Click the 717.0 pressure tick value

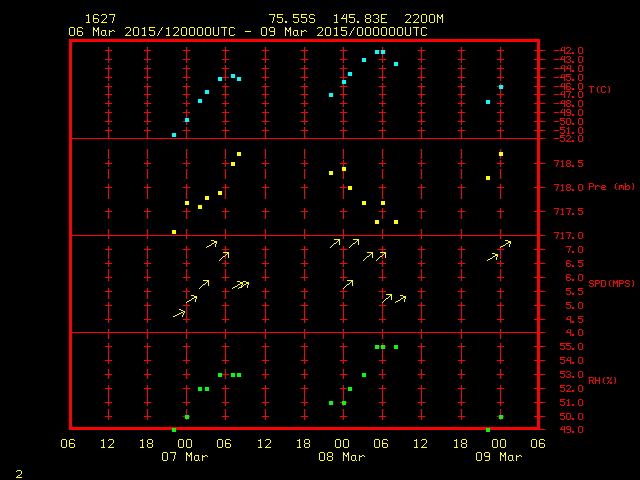[569, 236]
